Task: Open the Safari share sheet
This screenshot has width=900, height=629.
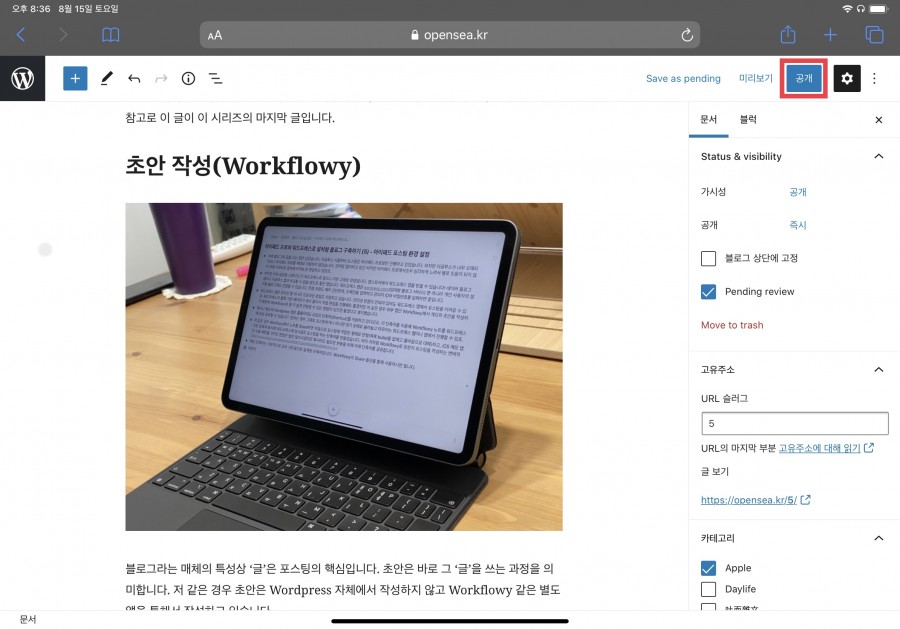Action: point(788,34)
